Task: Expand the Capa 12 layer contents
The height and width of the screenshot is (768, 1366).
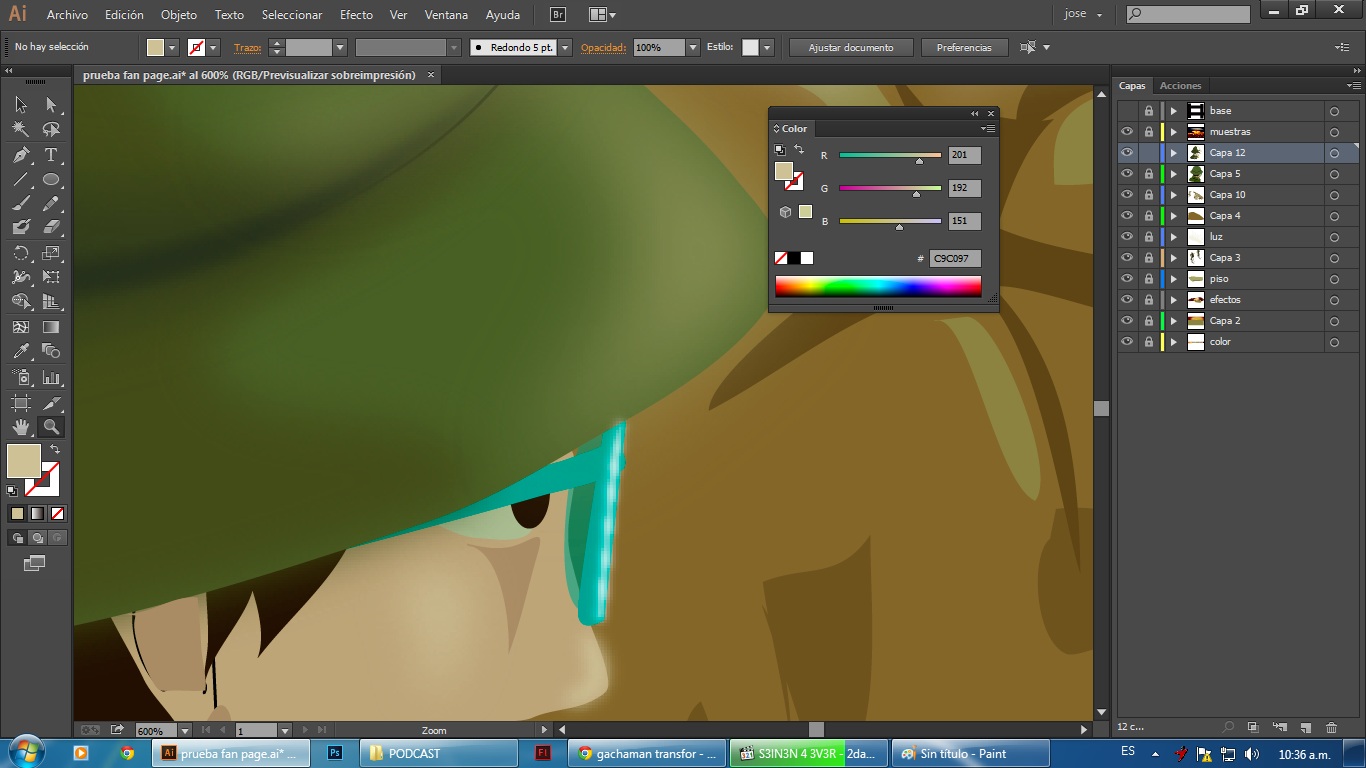Action: coord(1174,153)
